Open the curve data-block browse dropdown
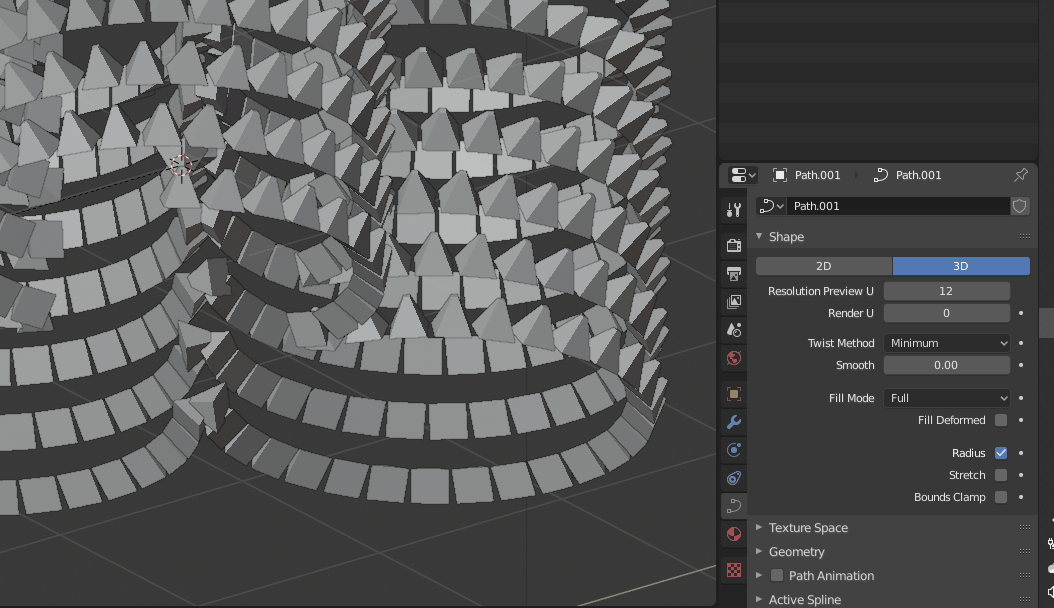Viewport: 1054px width, 608px height. click(771, 206)
